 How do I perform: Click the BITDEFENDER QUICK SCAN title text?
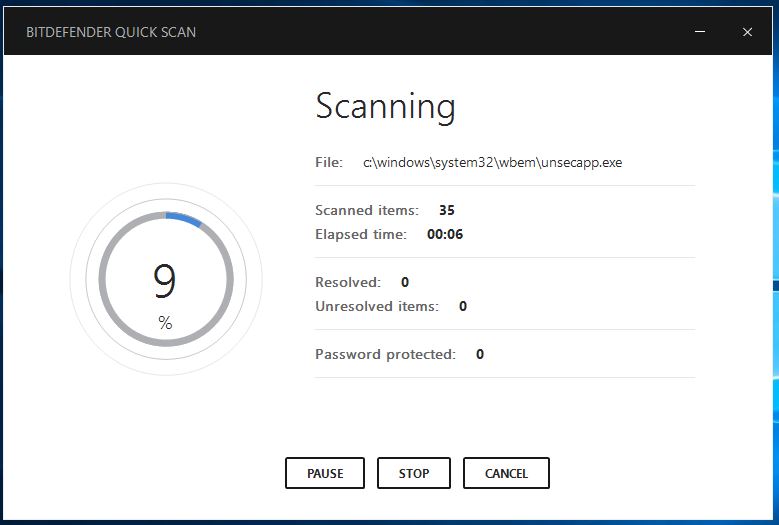click(111, 32)
